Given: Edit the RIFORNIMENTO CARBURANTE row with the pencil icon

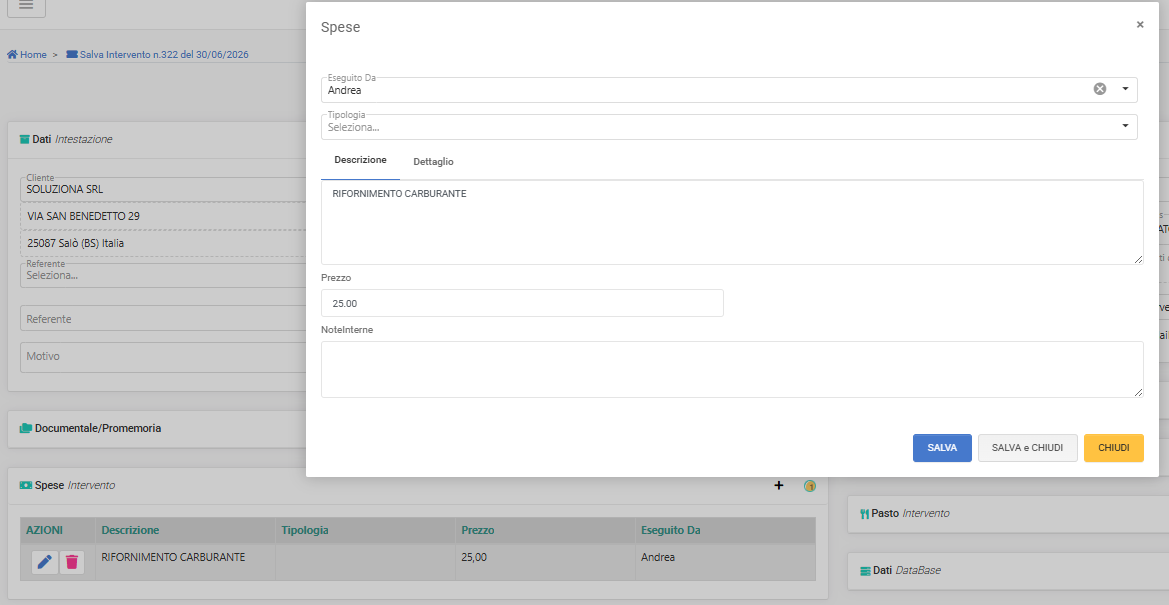Looking at the screenshot, I should tap(45, 562).
